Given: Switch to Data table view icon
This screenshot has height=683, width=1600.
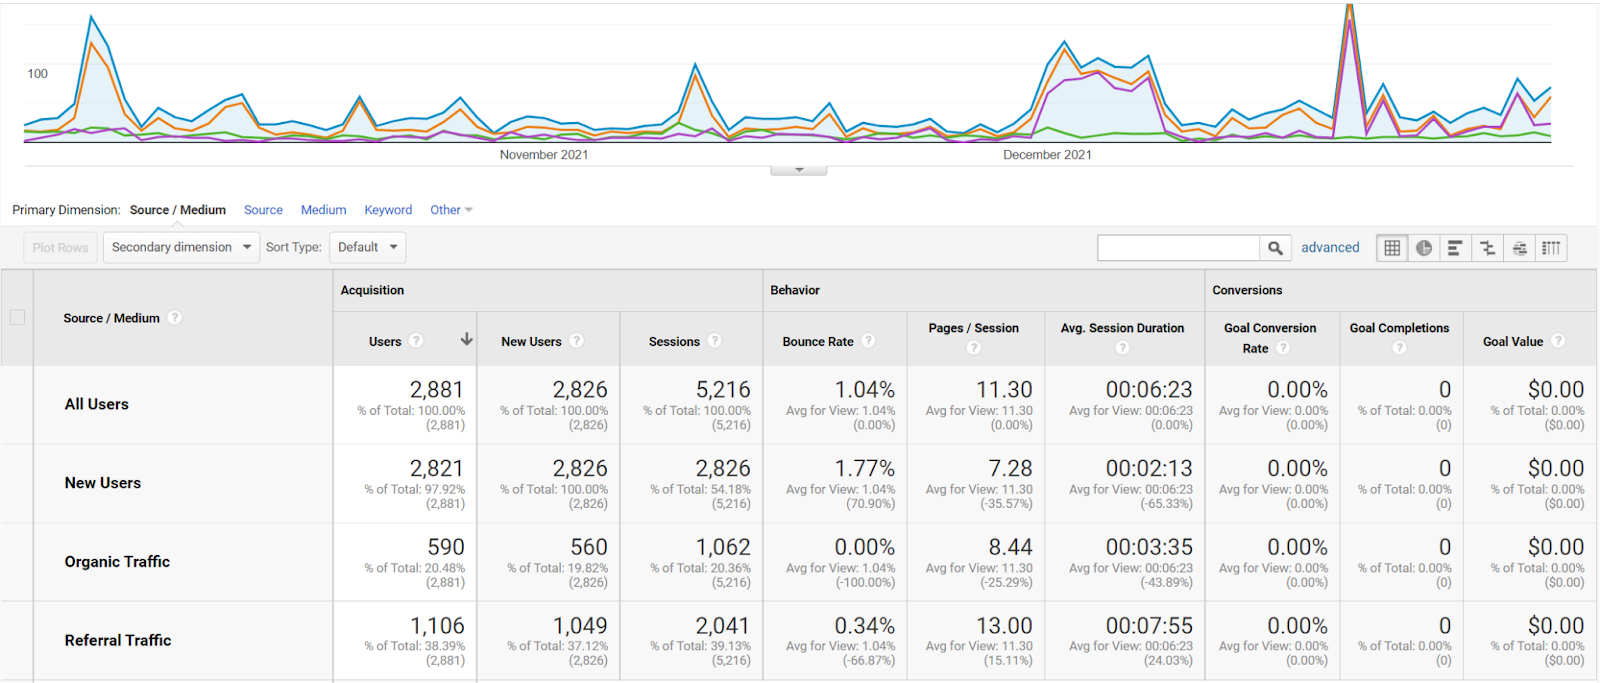Looking at the screenshot, I should tap(1392, 248).
